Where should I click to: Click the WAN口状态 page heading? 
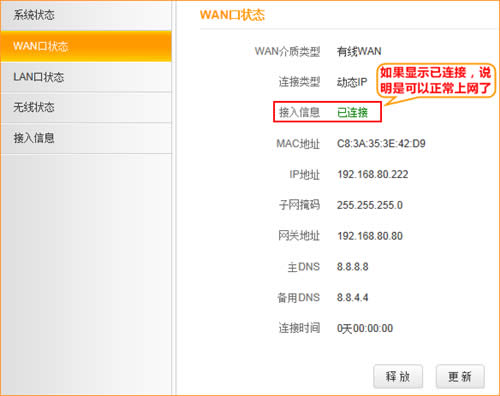232,15
